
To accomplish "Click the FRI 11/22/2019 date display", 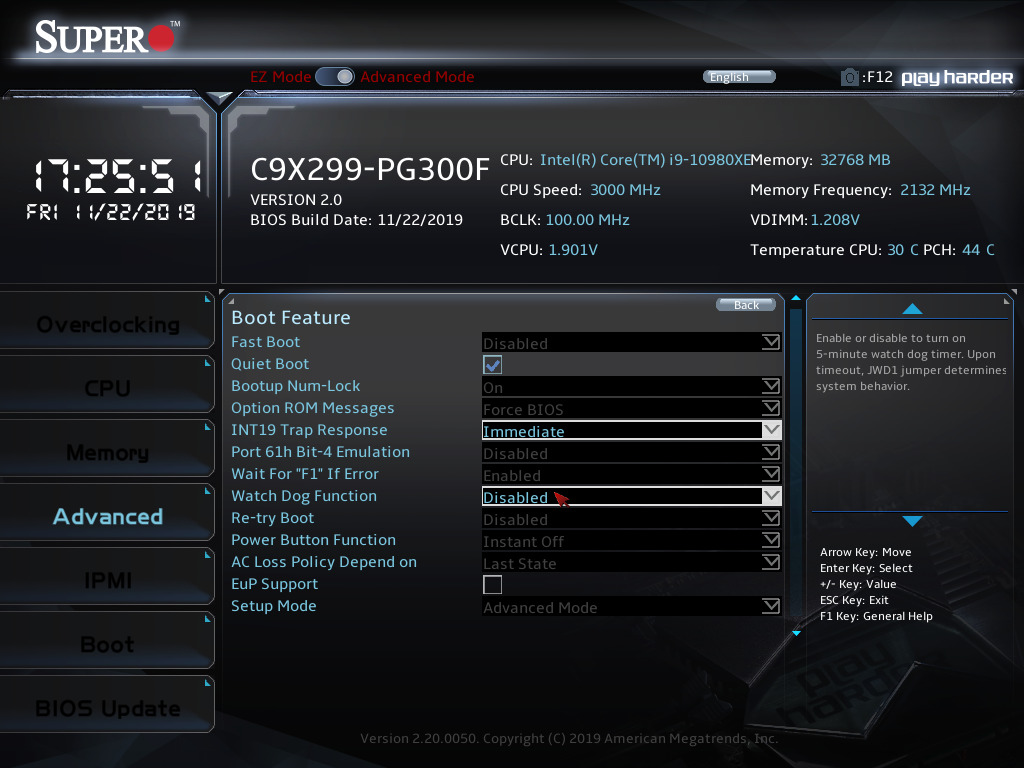I will point(110,212).
